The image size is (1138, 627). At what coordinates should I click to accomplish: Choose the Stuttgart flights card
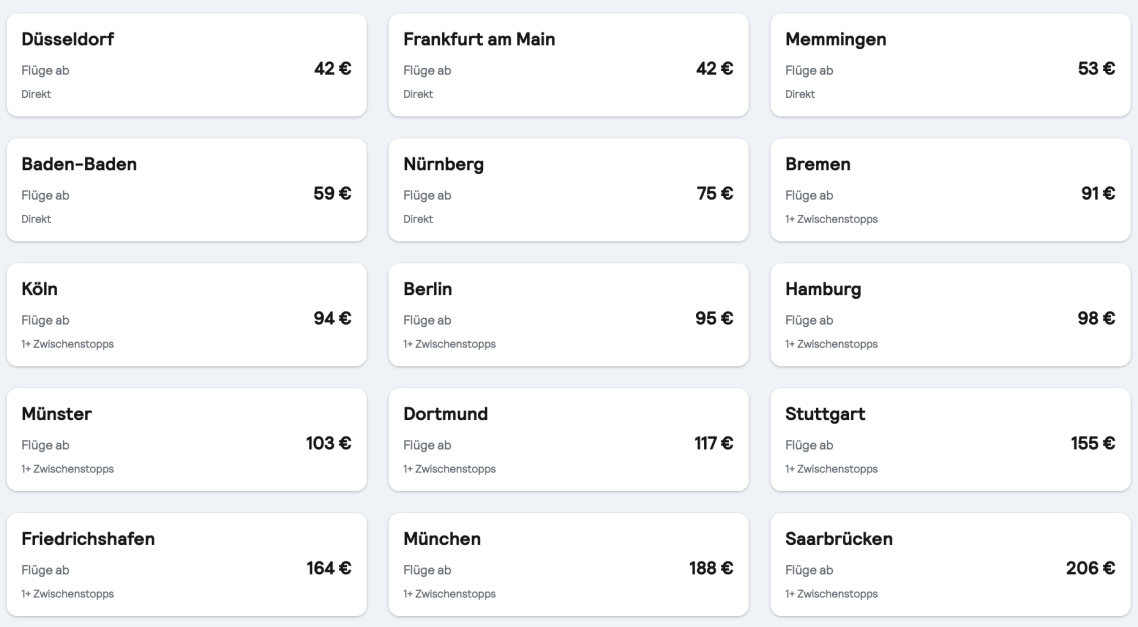point(950,440)
